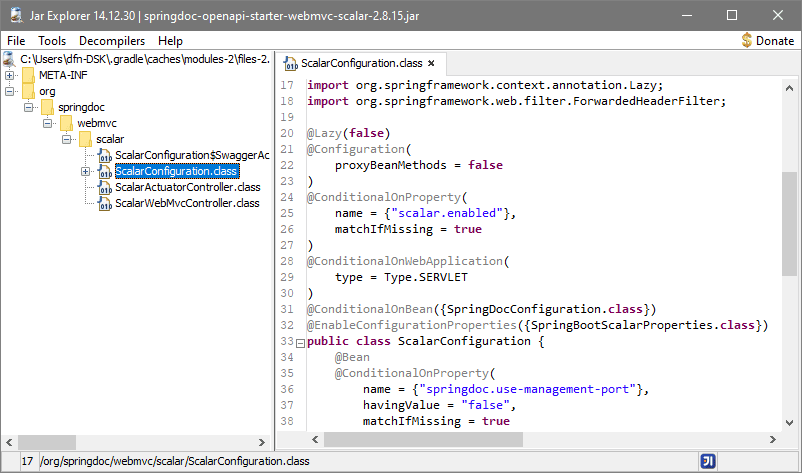Click 'public class ScalarConfiguration' on line 33
Viewport: 802px width, 473px height.
coord(418,341)
